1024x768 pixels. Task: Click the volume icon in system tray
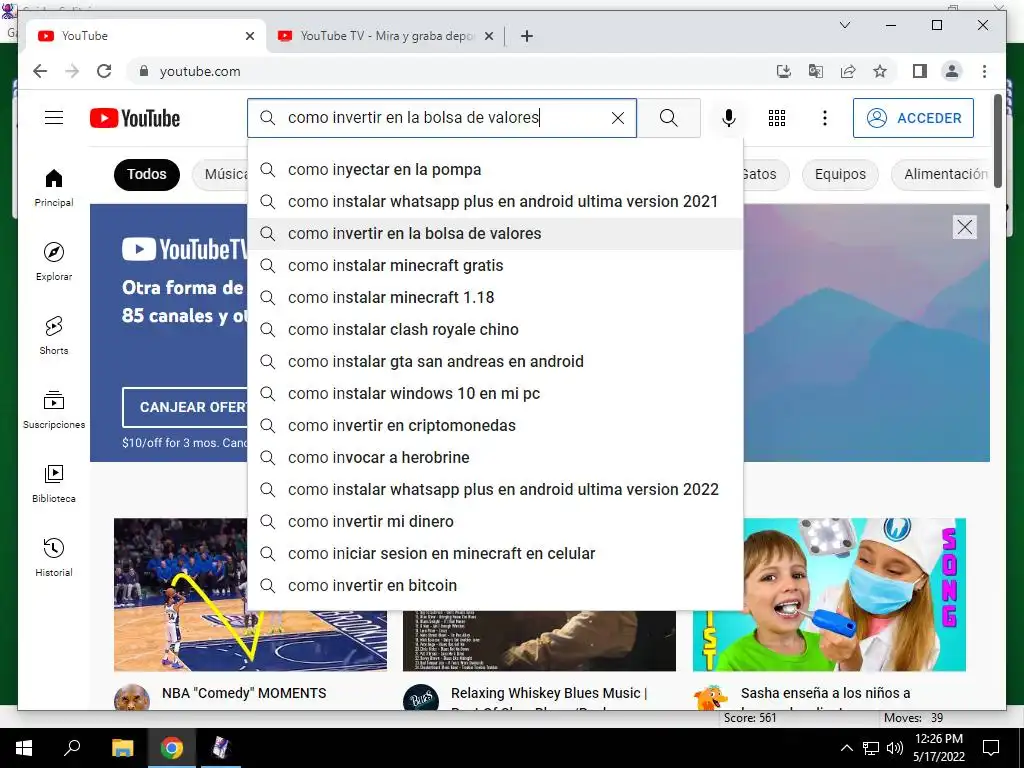click(895, 748)
